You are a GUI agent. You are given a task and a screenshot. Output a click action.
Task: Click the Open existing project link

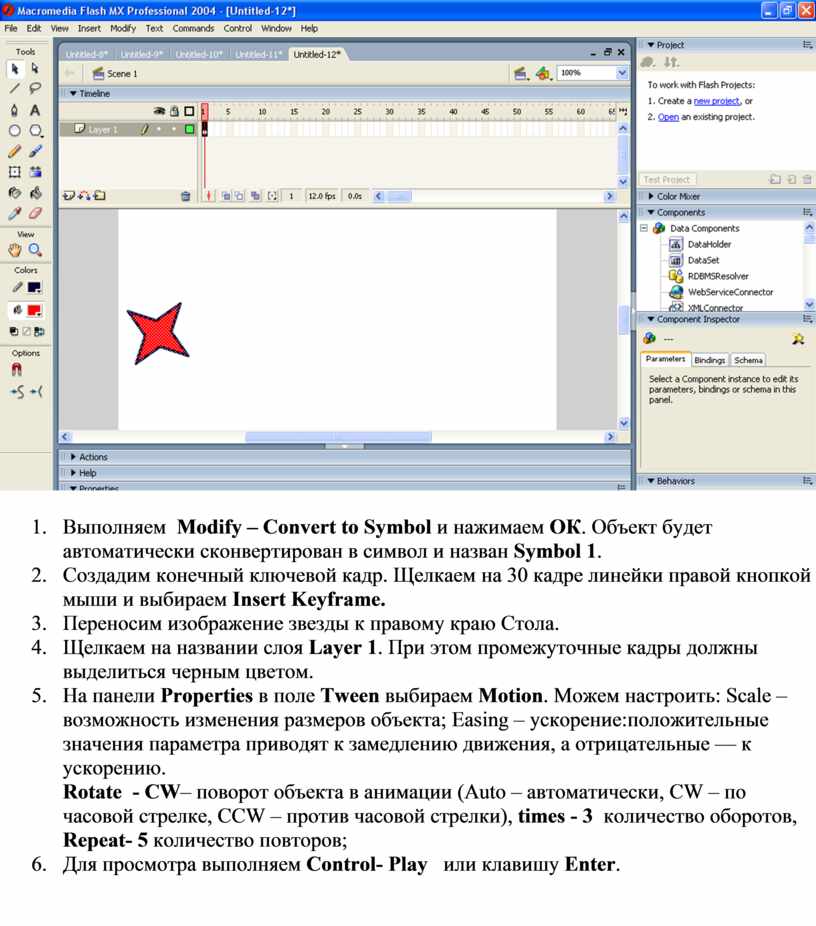[668, 117]
